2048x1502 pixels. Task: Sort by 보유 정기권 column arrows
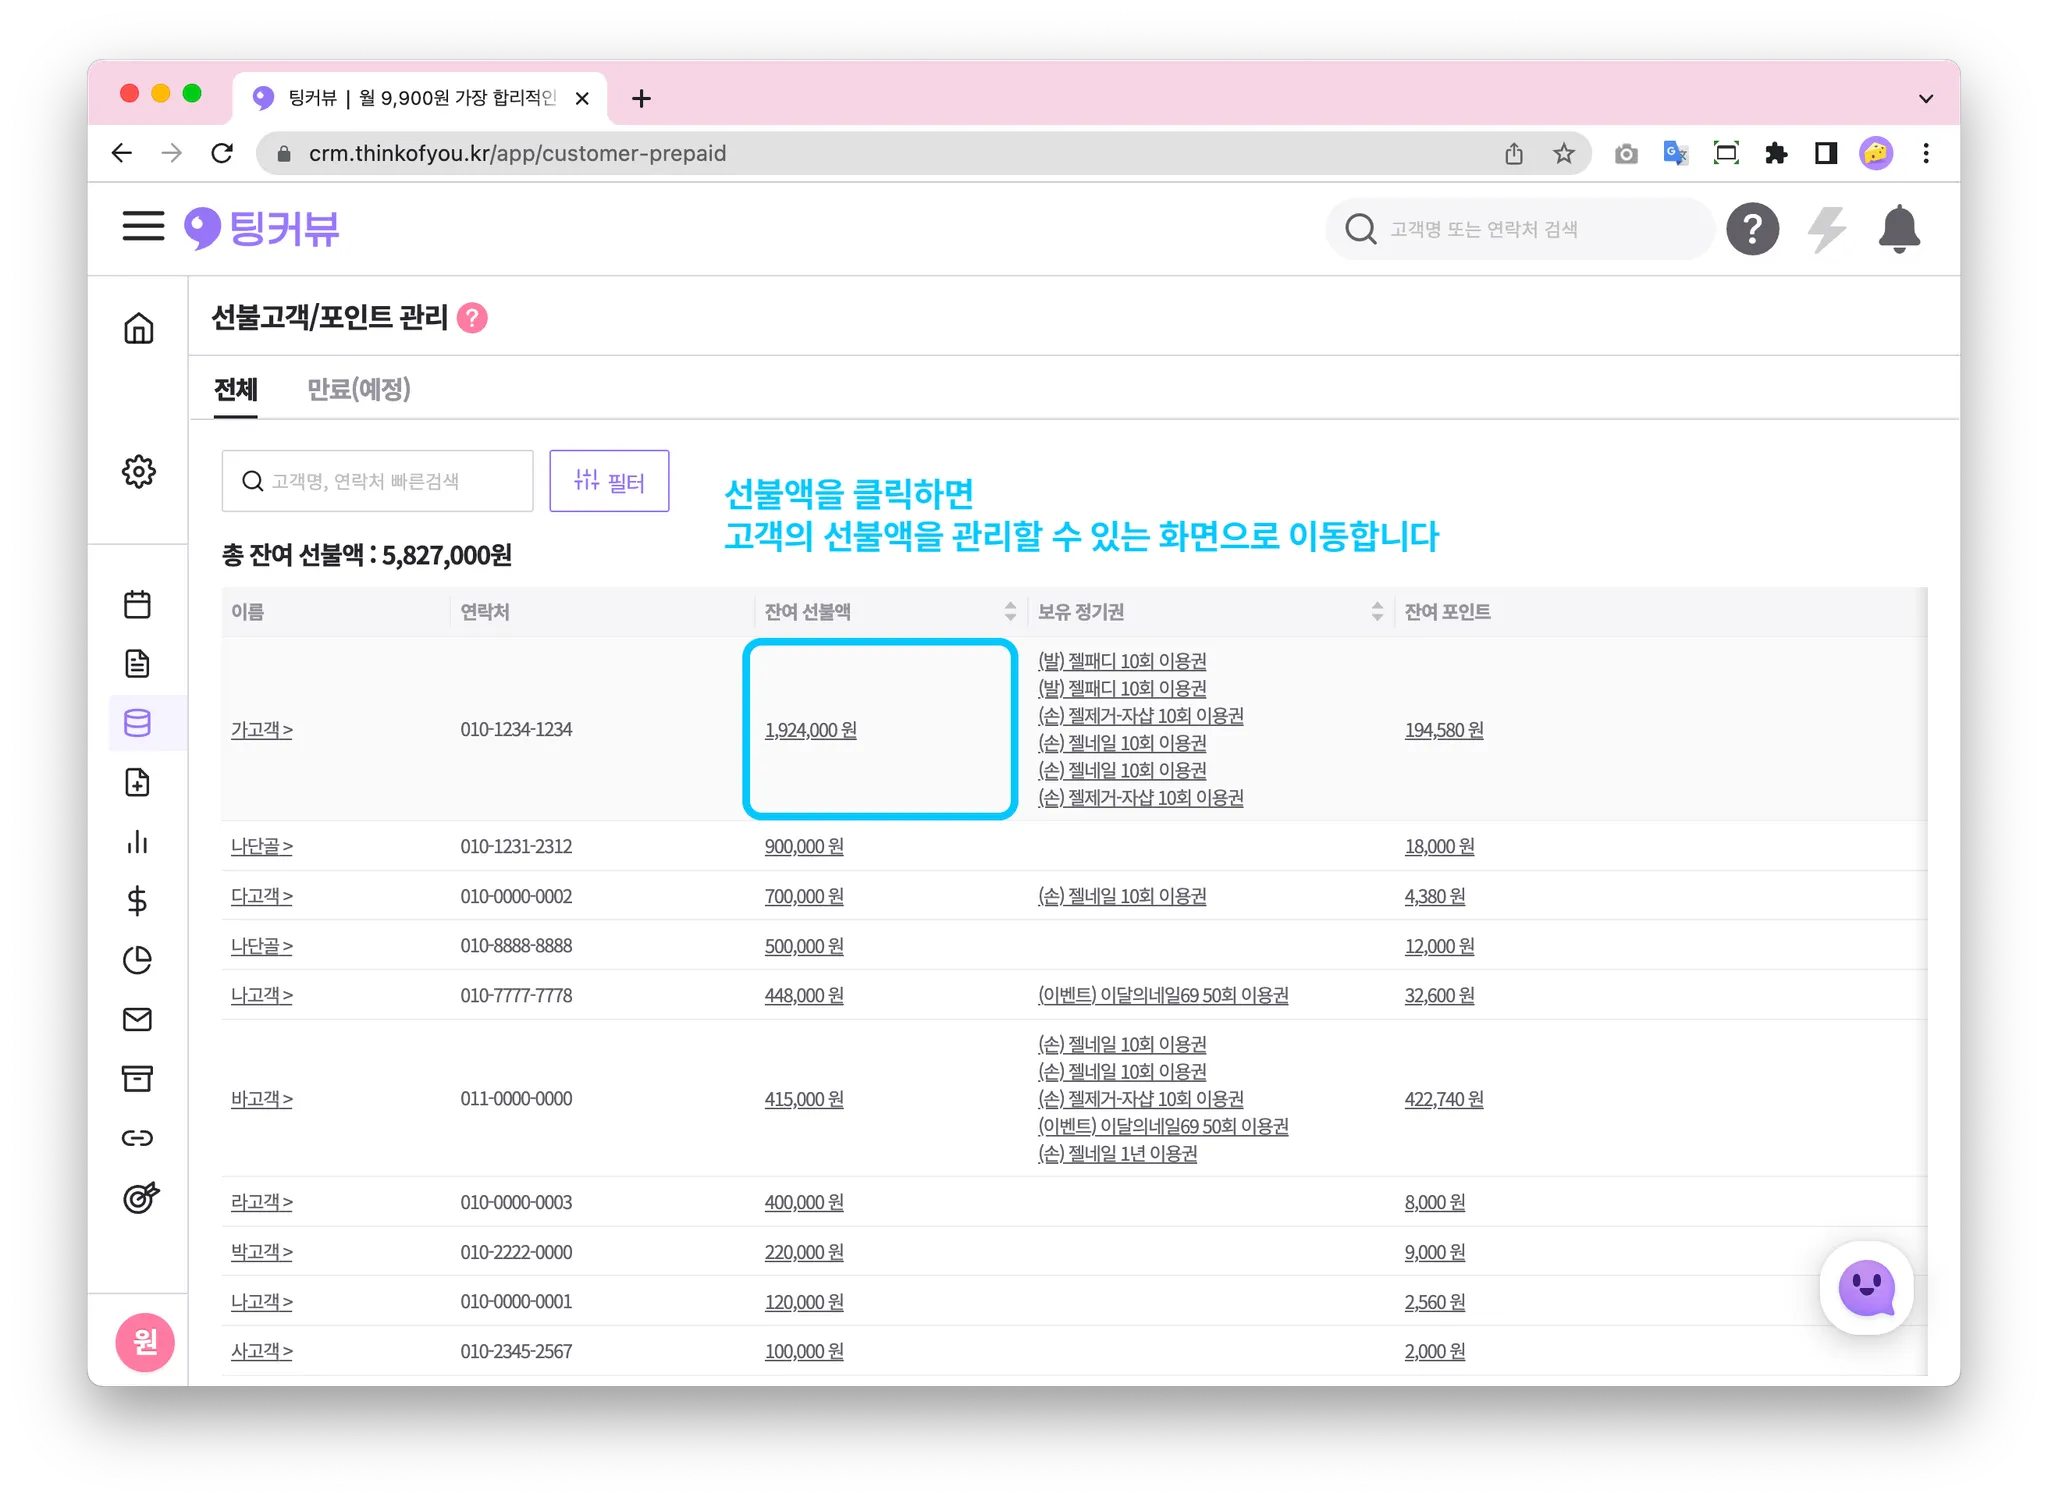1377,611
